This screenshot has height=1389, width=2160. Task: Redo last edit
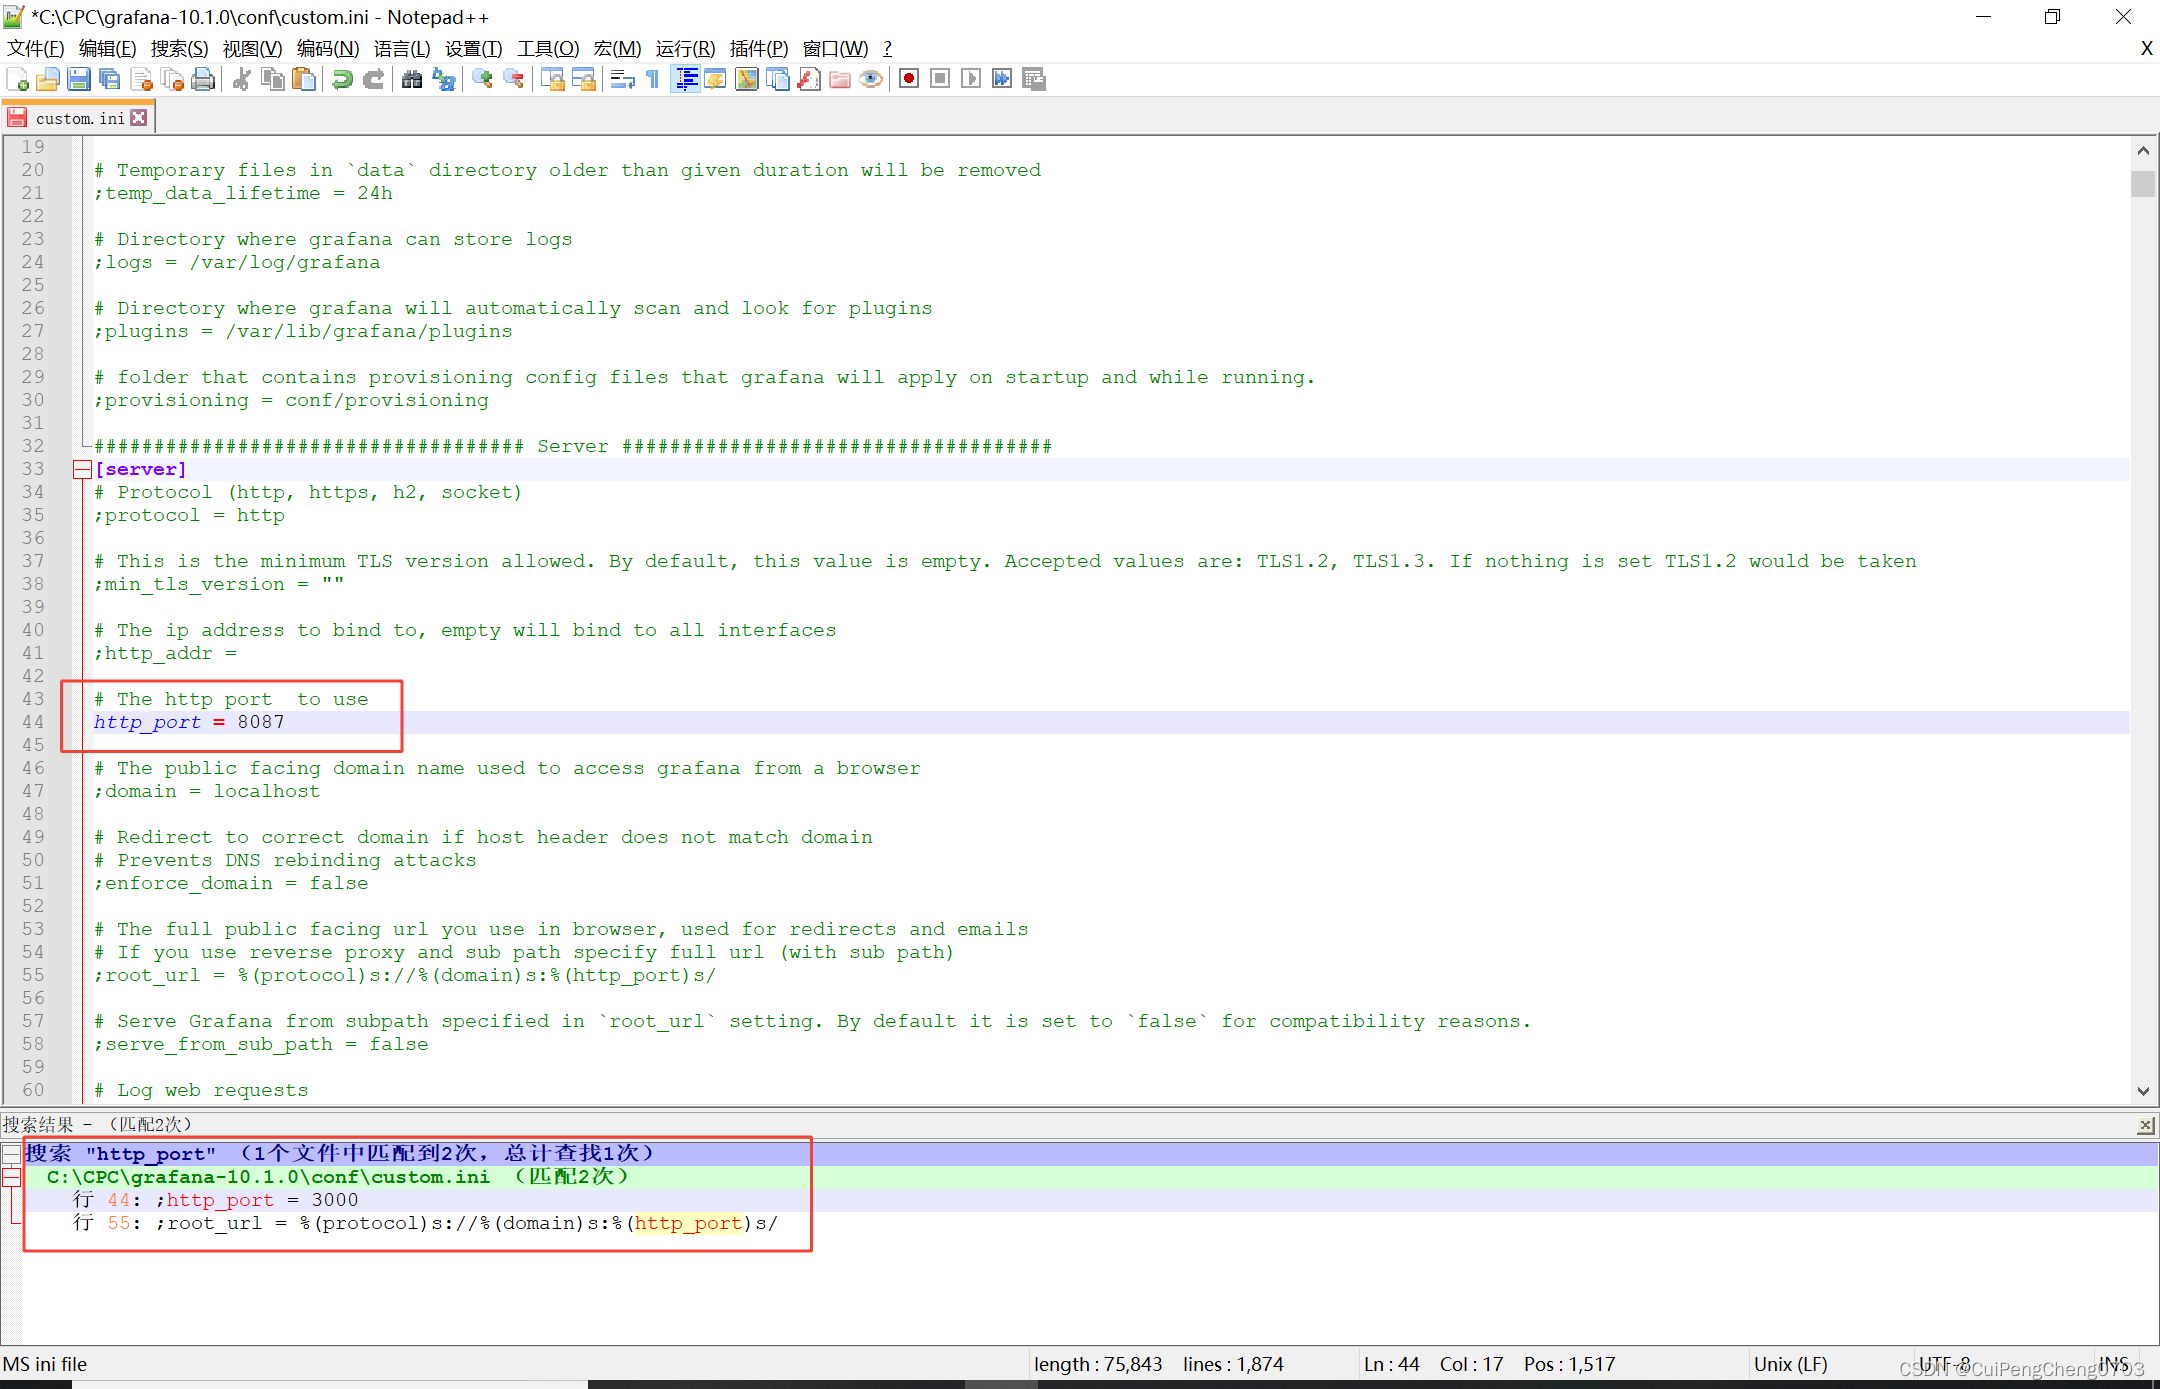click(373, 79)
